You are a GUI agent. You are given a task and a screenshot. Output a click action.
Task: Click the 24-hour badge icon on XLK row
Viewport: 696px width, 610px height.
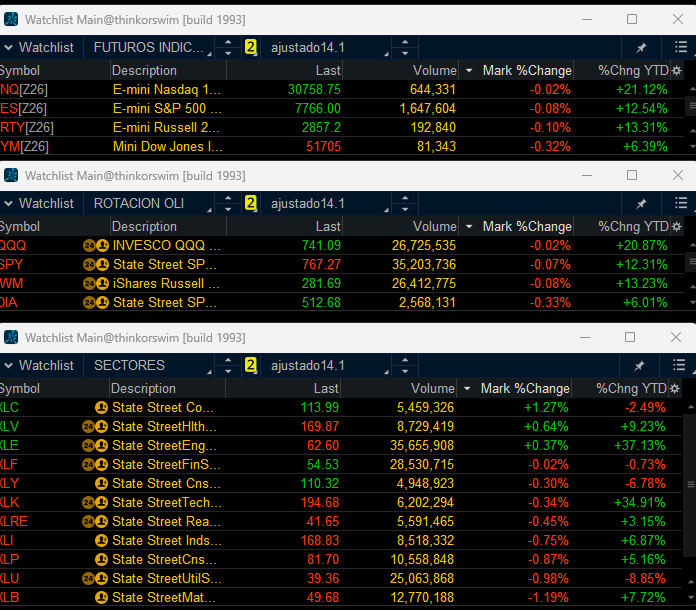tap(88, 503)
